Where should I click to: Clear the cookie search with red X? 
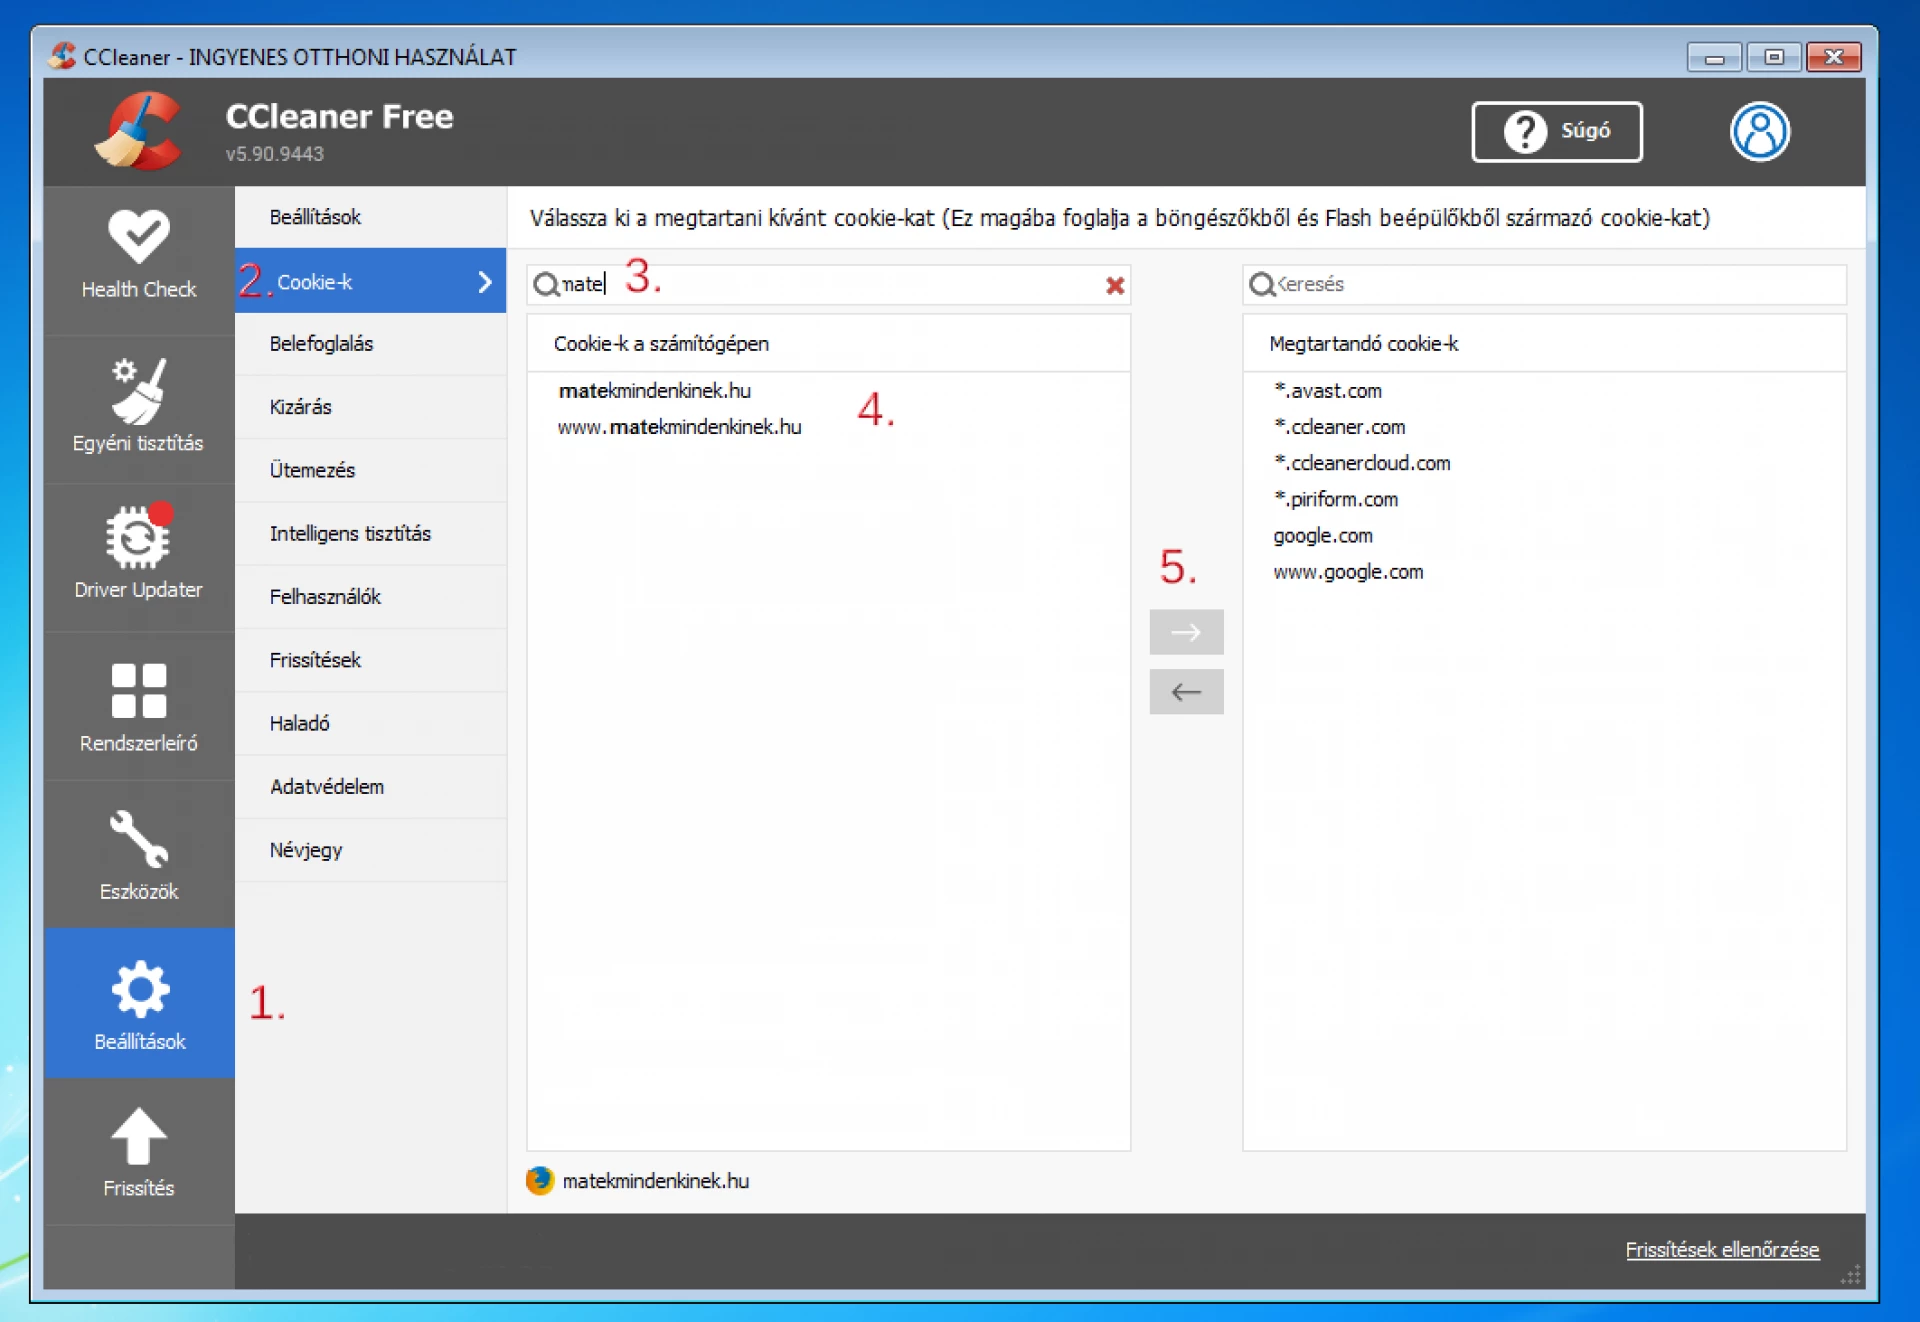(1115, 285)
